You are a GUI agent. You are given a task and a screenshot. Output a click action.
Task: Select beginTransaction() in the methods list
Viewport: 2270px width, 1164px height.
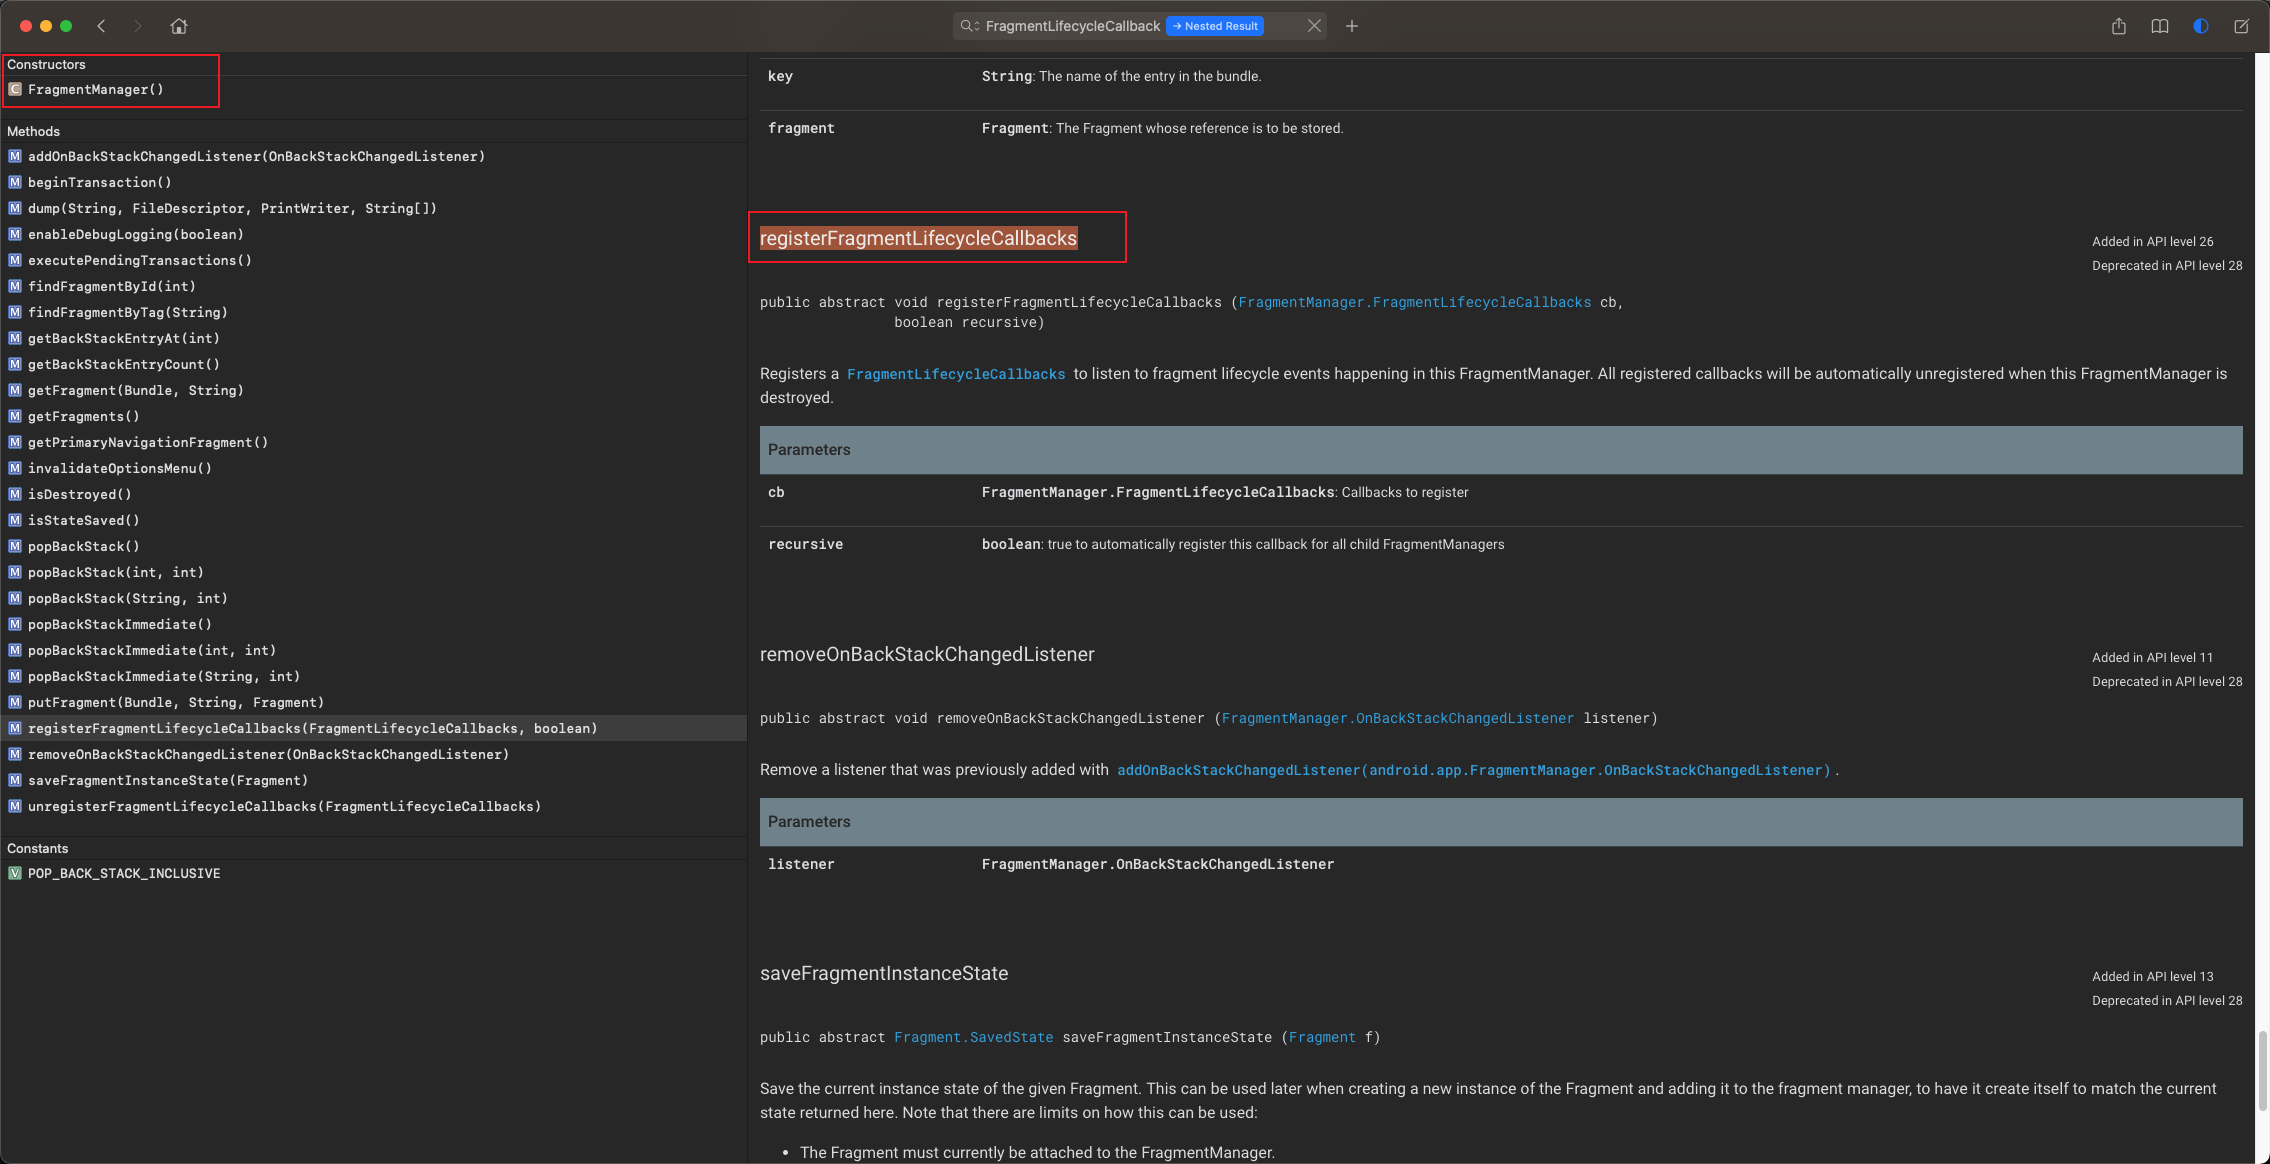tap(99, 183)
